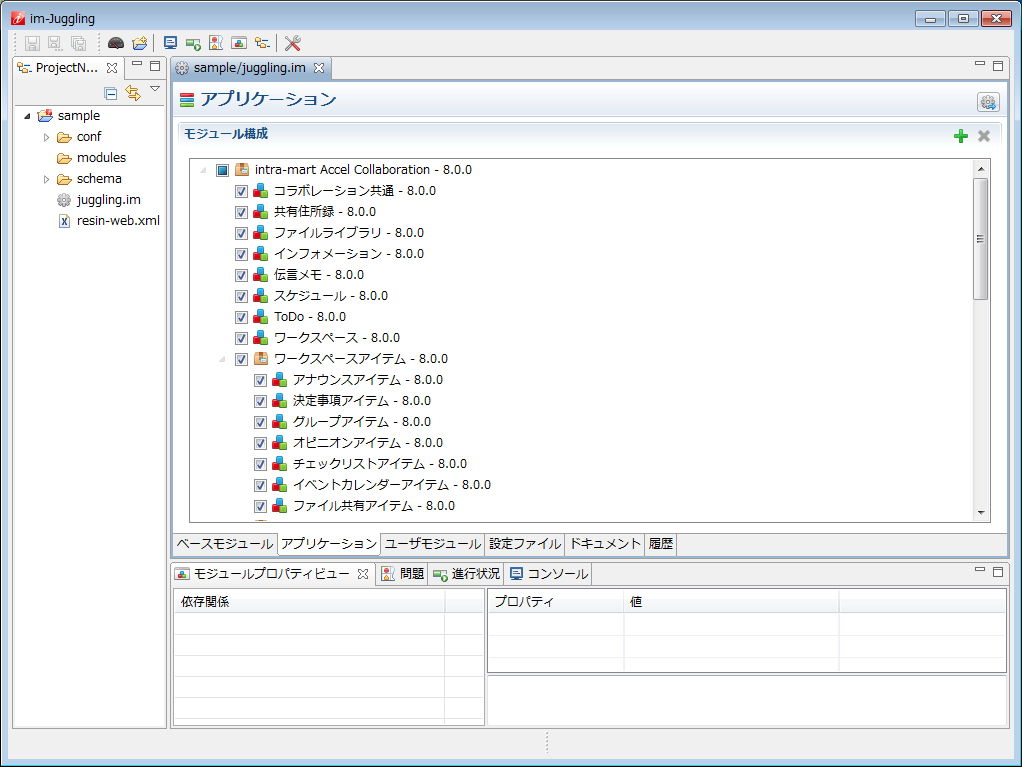Select the modules folder in the tree
1022x767 pixels.
click(x=101, y=158)
